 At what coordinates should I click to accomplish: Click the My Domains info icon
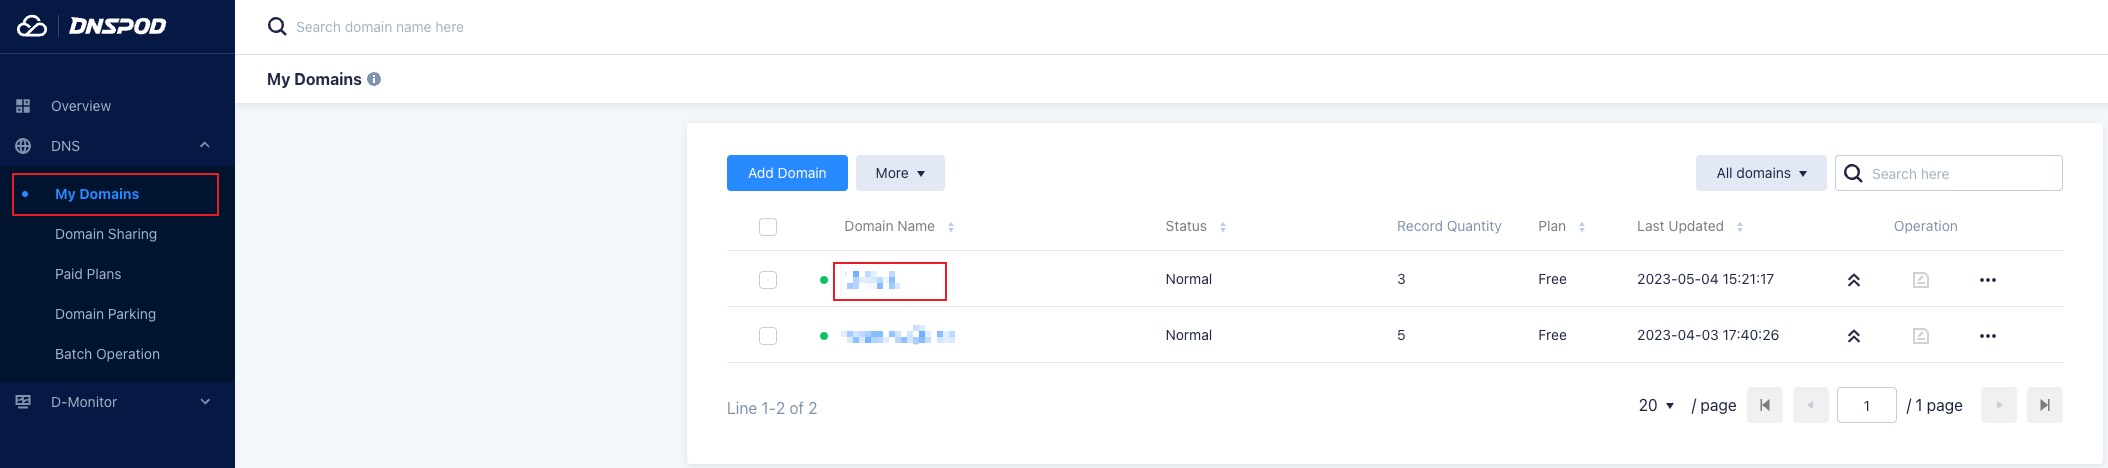tap(374, 79)
